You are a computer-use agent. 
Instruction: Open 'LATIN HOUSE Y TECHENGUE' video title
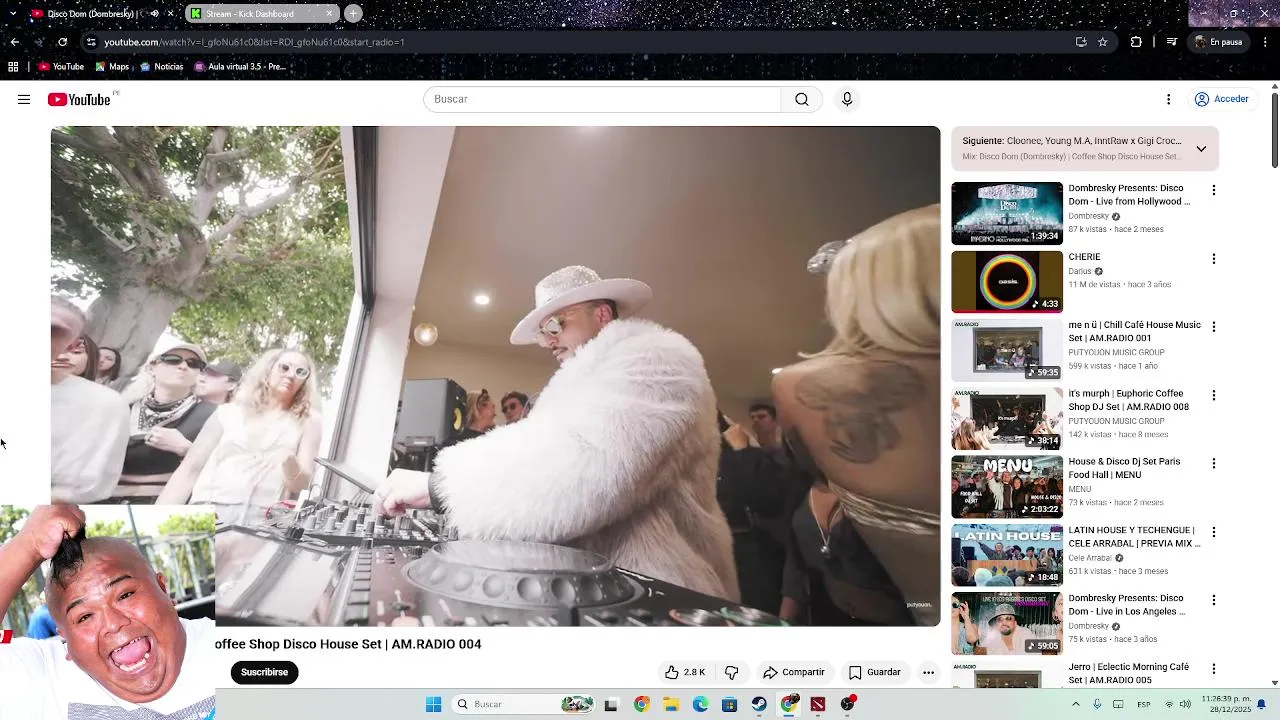click(1134, 536)
